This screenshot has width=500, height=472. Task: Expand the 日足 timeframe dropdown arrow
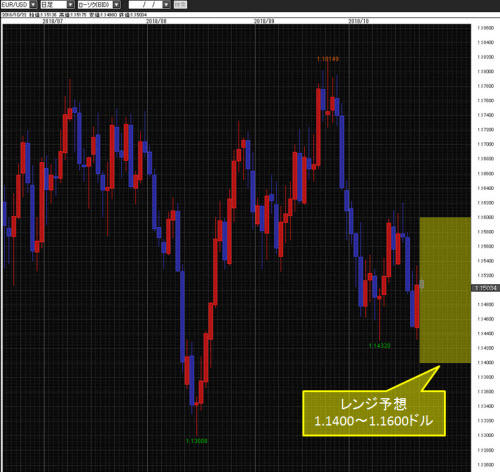(x=70, y=5)
